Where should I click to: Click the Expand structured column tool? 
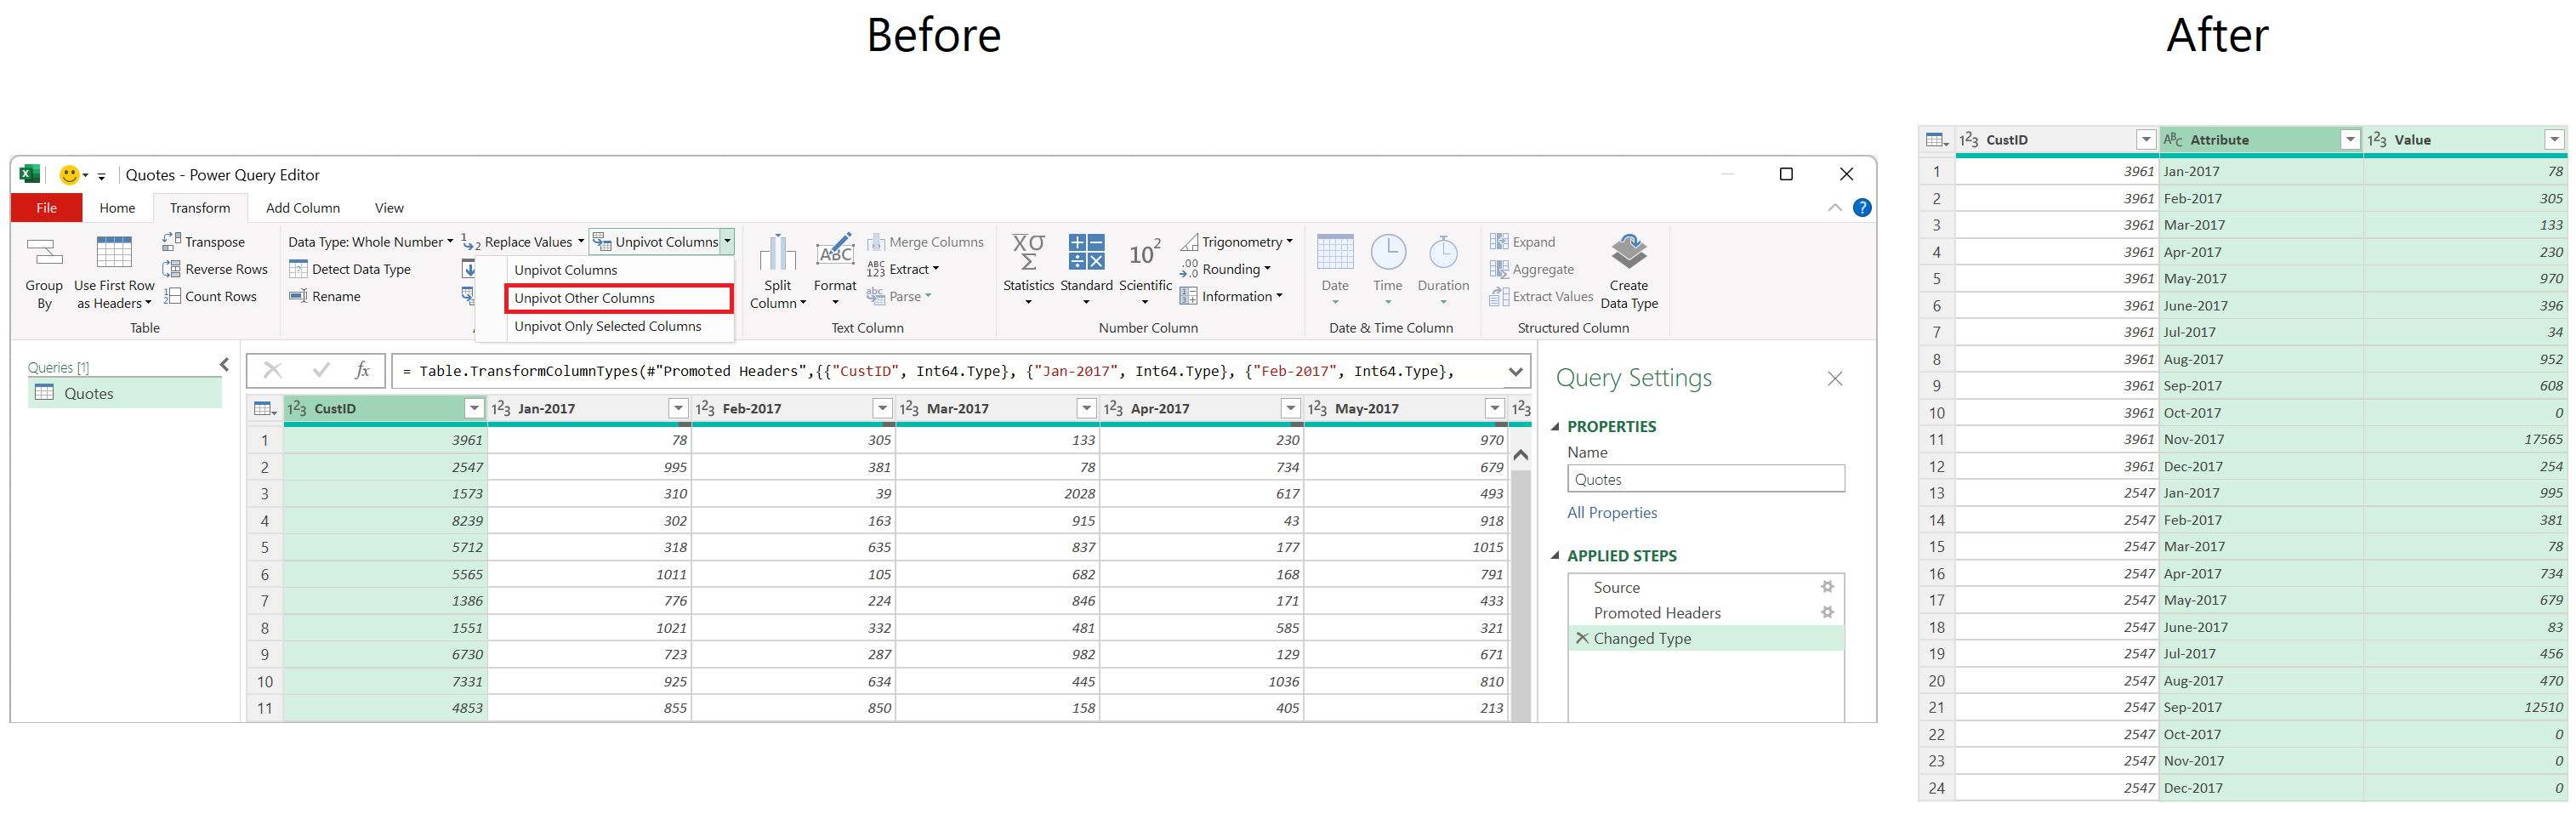1522,242
